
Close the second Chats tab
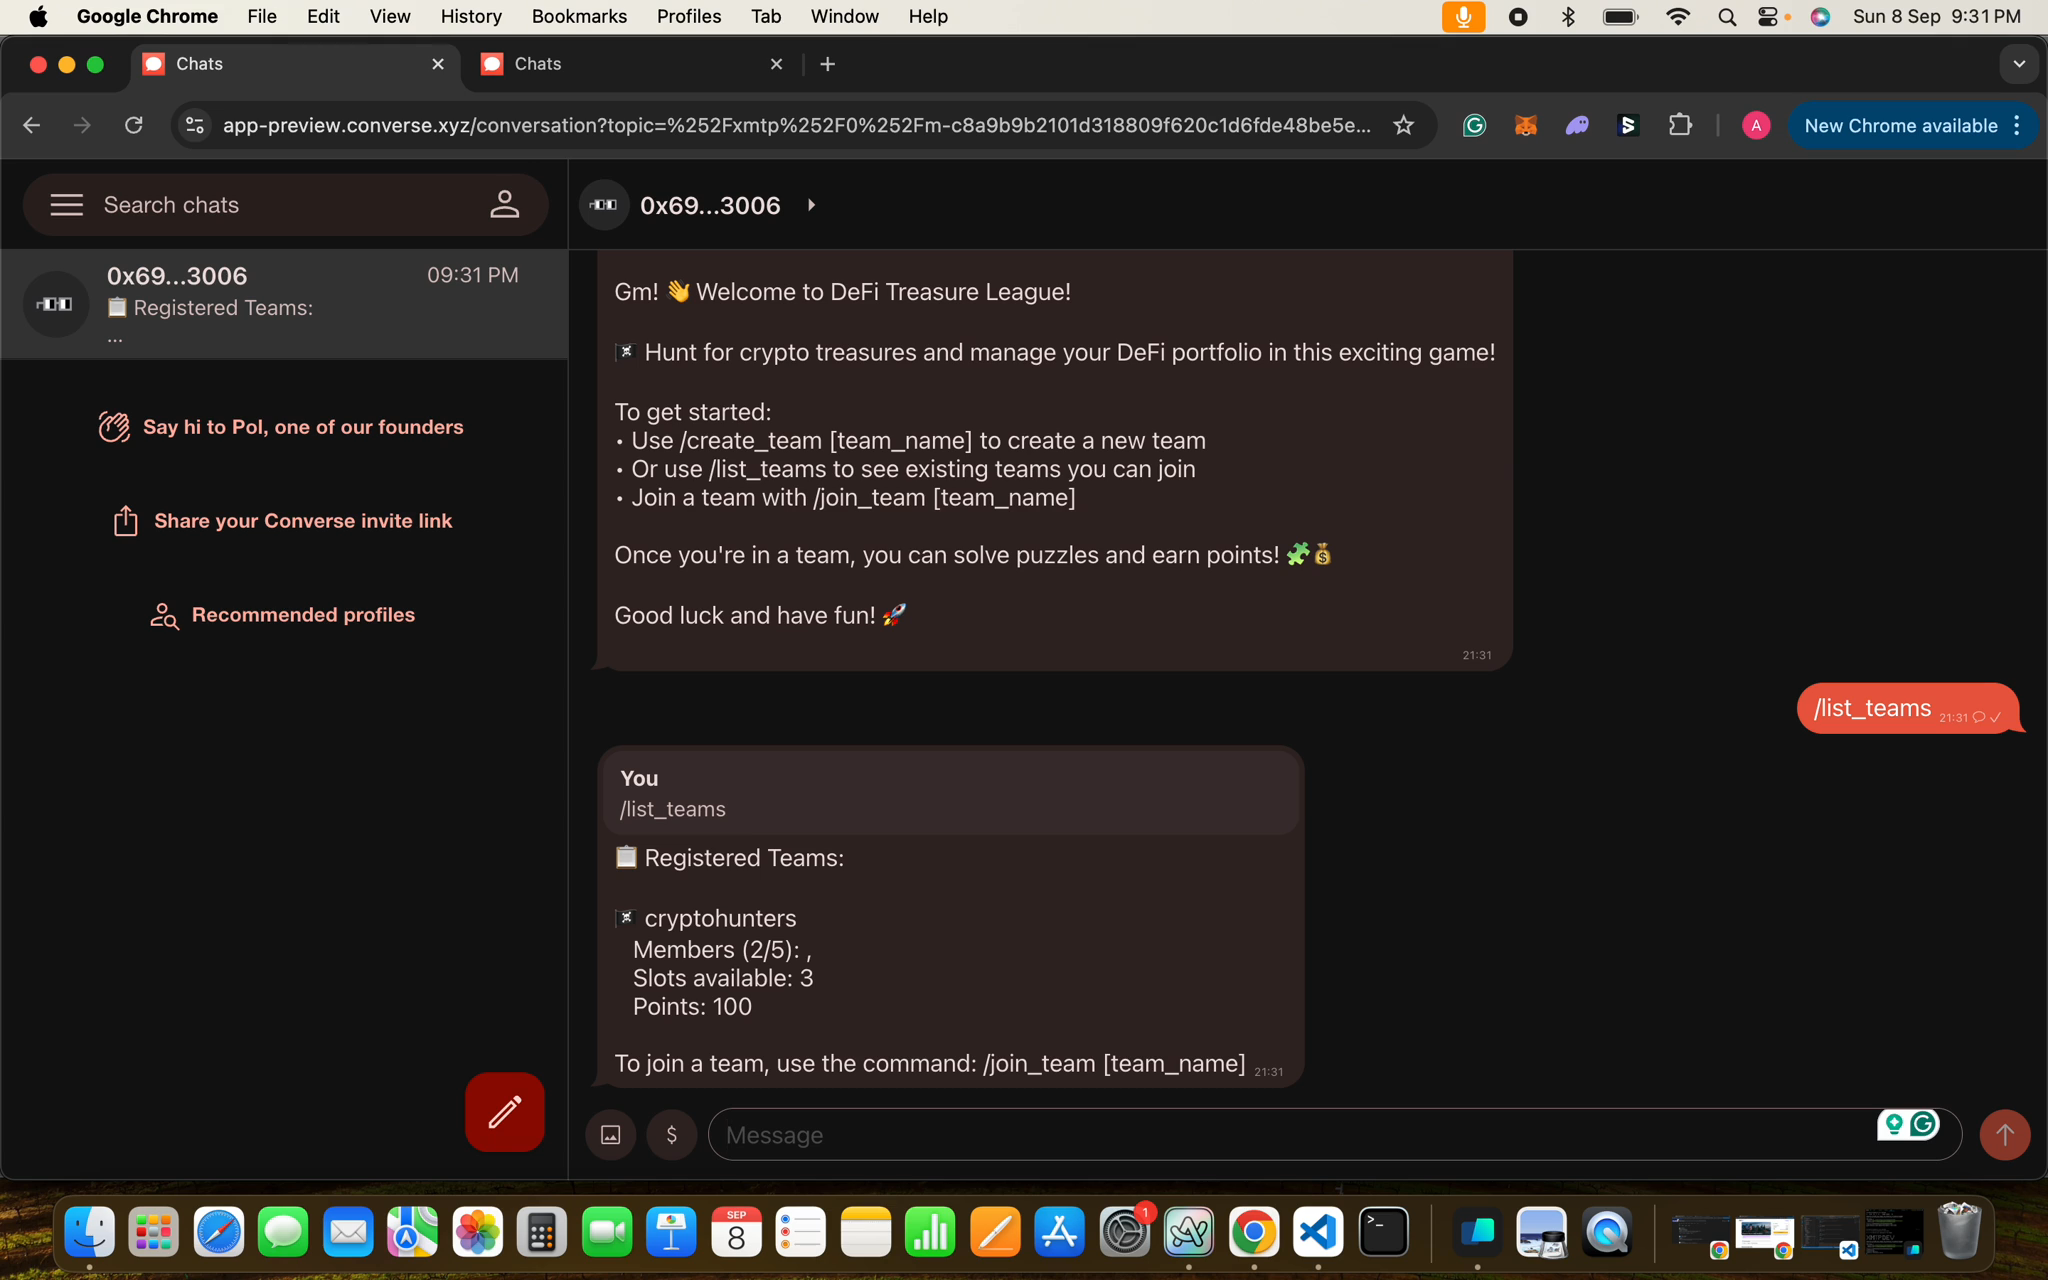[x=776, y=64]
